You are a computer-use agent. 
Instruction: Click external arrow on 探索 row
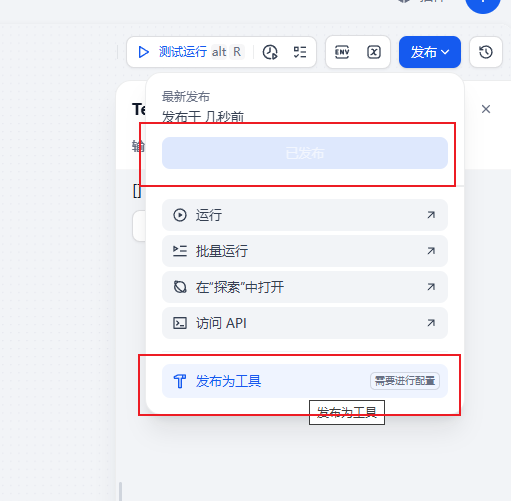click(431, 287)
